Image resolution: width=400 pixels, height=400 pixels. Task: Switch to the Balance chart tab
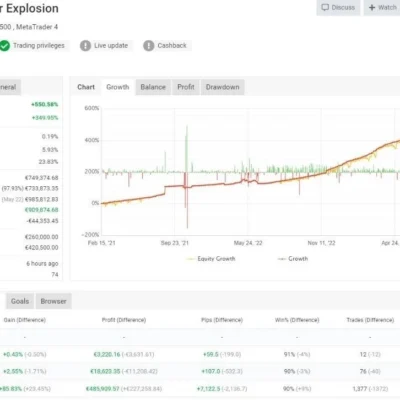(153, 87)
